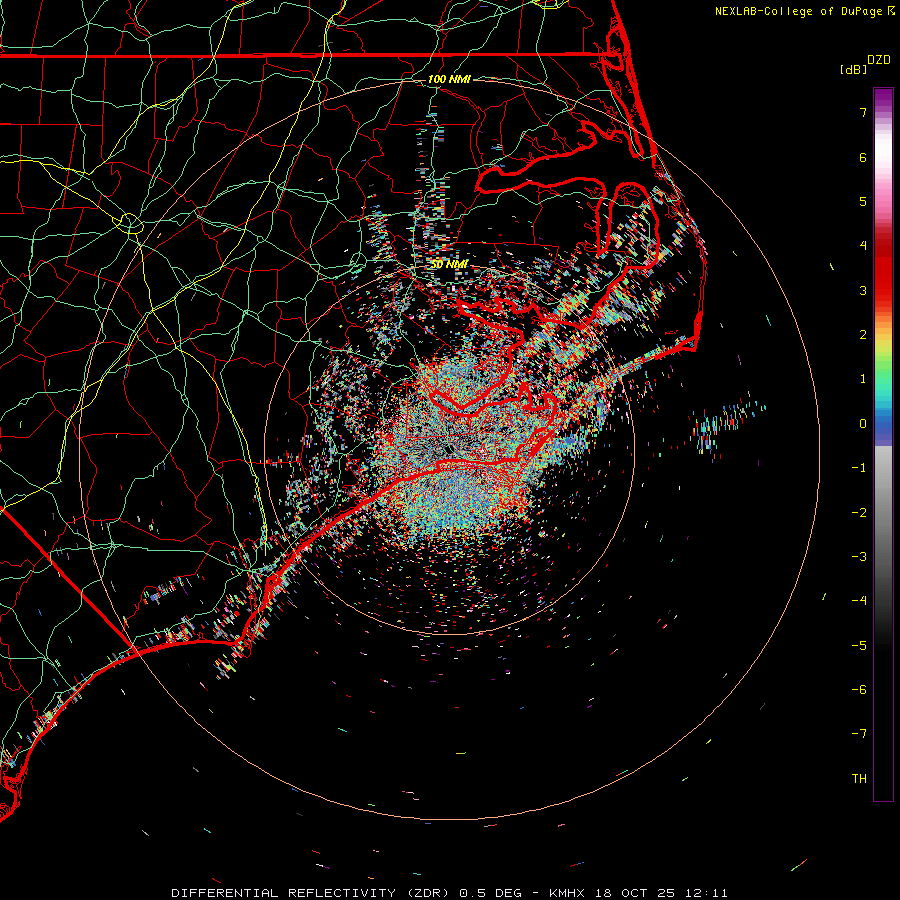The width and height of the screenshot is (900, 900).
Task: Click the -3 value on the color scale
Action: click(x=859, y=557)
